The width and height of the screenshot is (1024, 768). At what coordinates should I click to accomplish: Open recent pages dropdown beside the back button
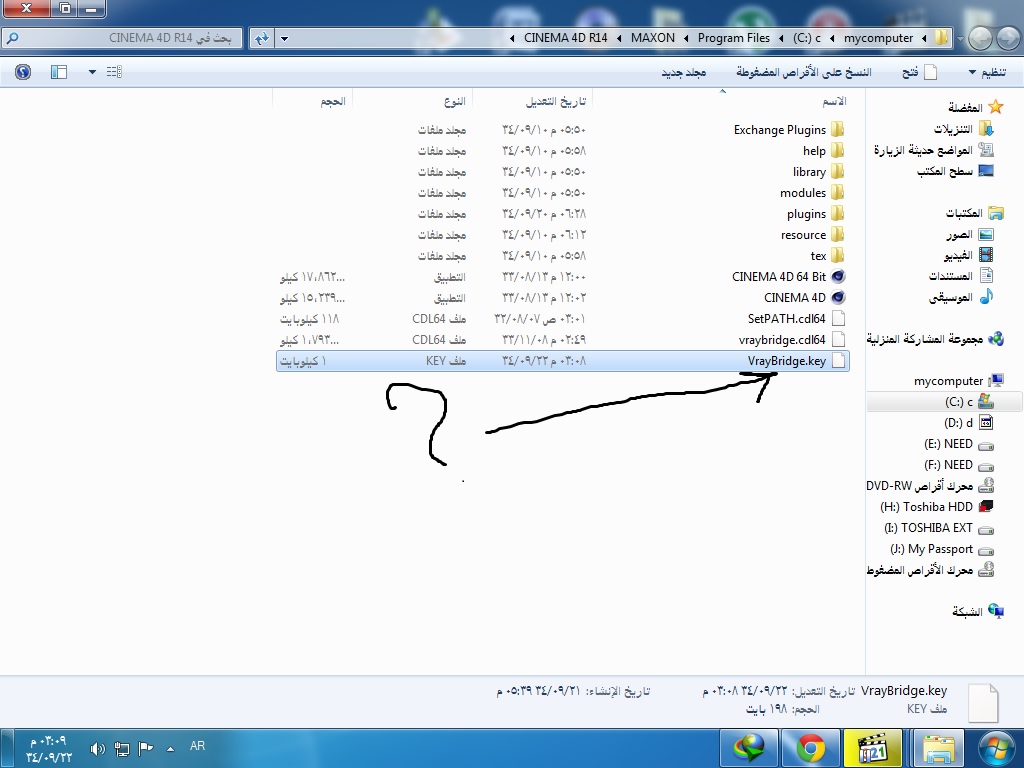tap(960, 39)
